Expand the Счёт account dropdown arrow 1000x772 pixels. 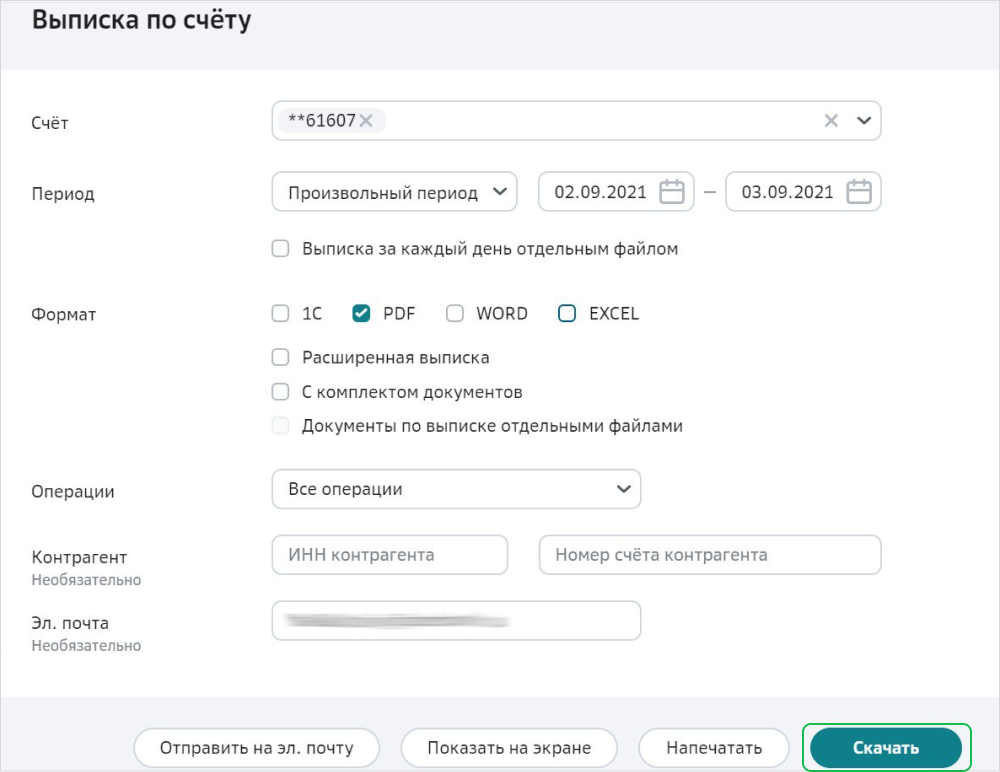tap(864, 121)
